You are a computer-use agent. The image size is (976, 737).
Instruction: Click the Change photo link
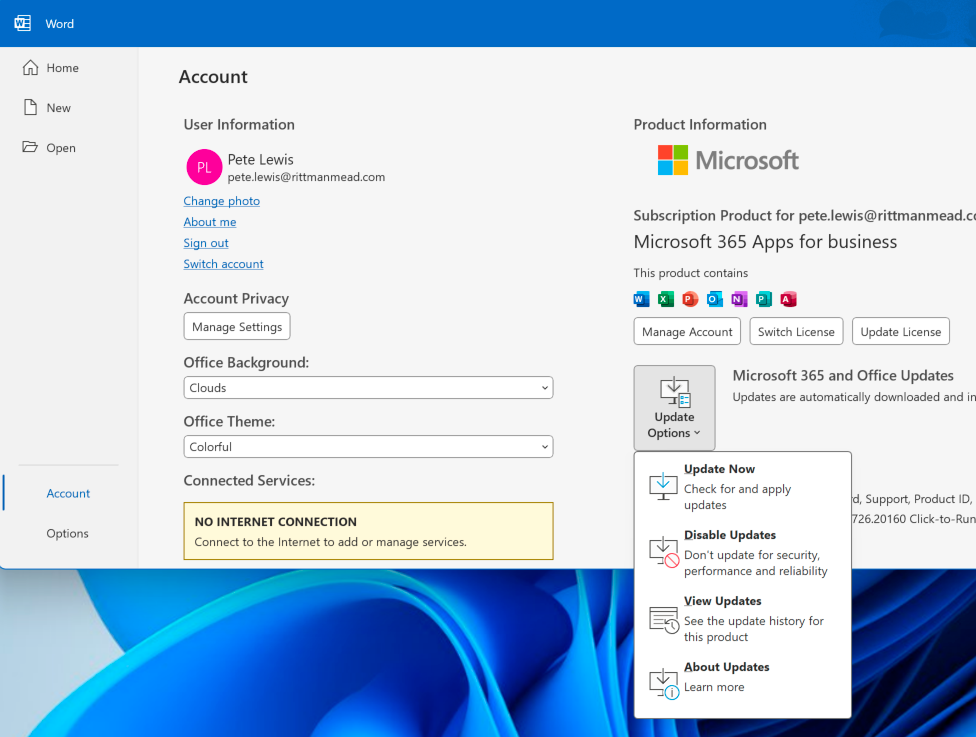pyautogui.click(x=222, y=201)
